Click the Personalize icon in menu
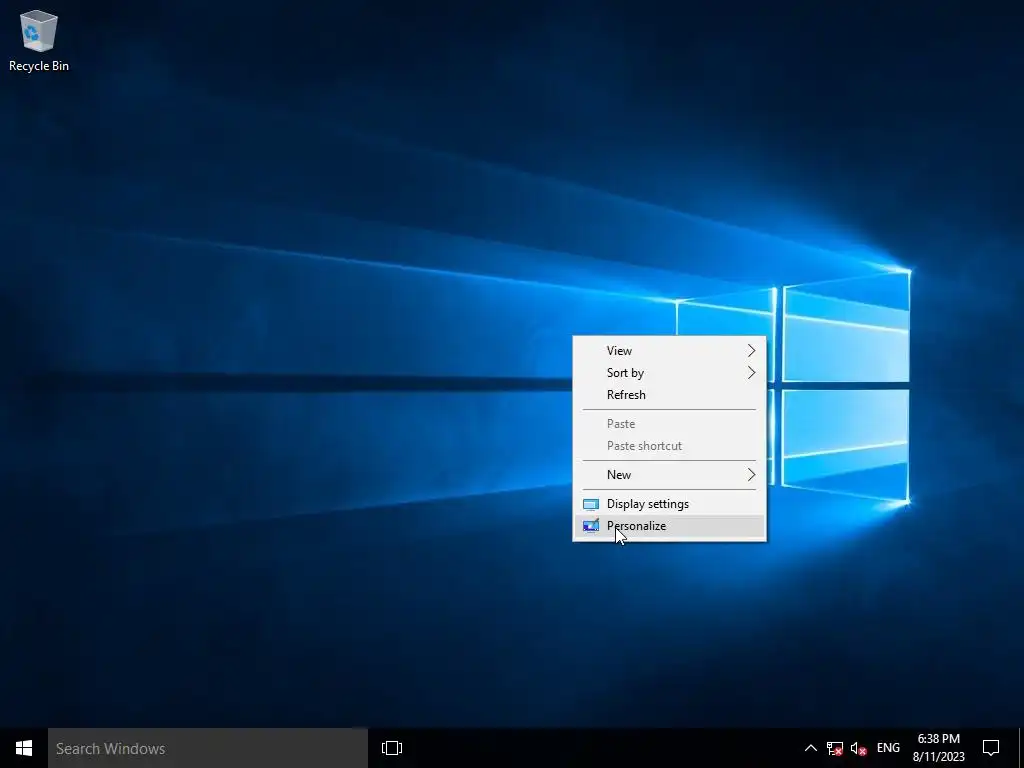Image resolution: width=1024 pixels, height=768 pixels. tap(590, 526)
